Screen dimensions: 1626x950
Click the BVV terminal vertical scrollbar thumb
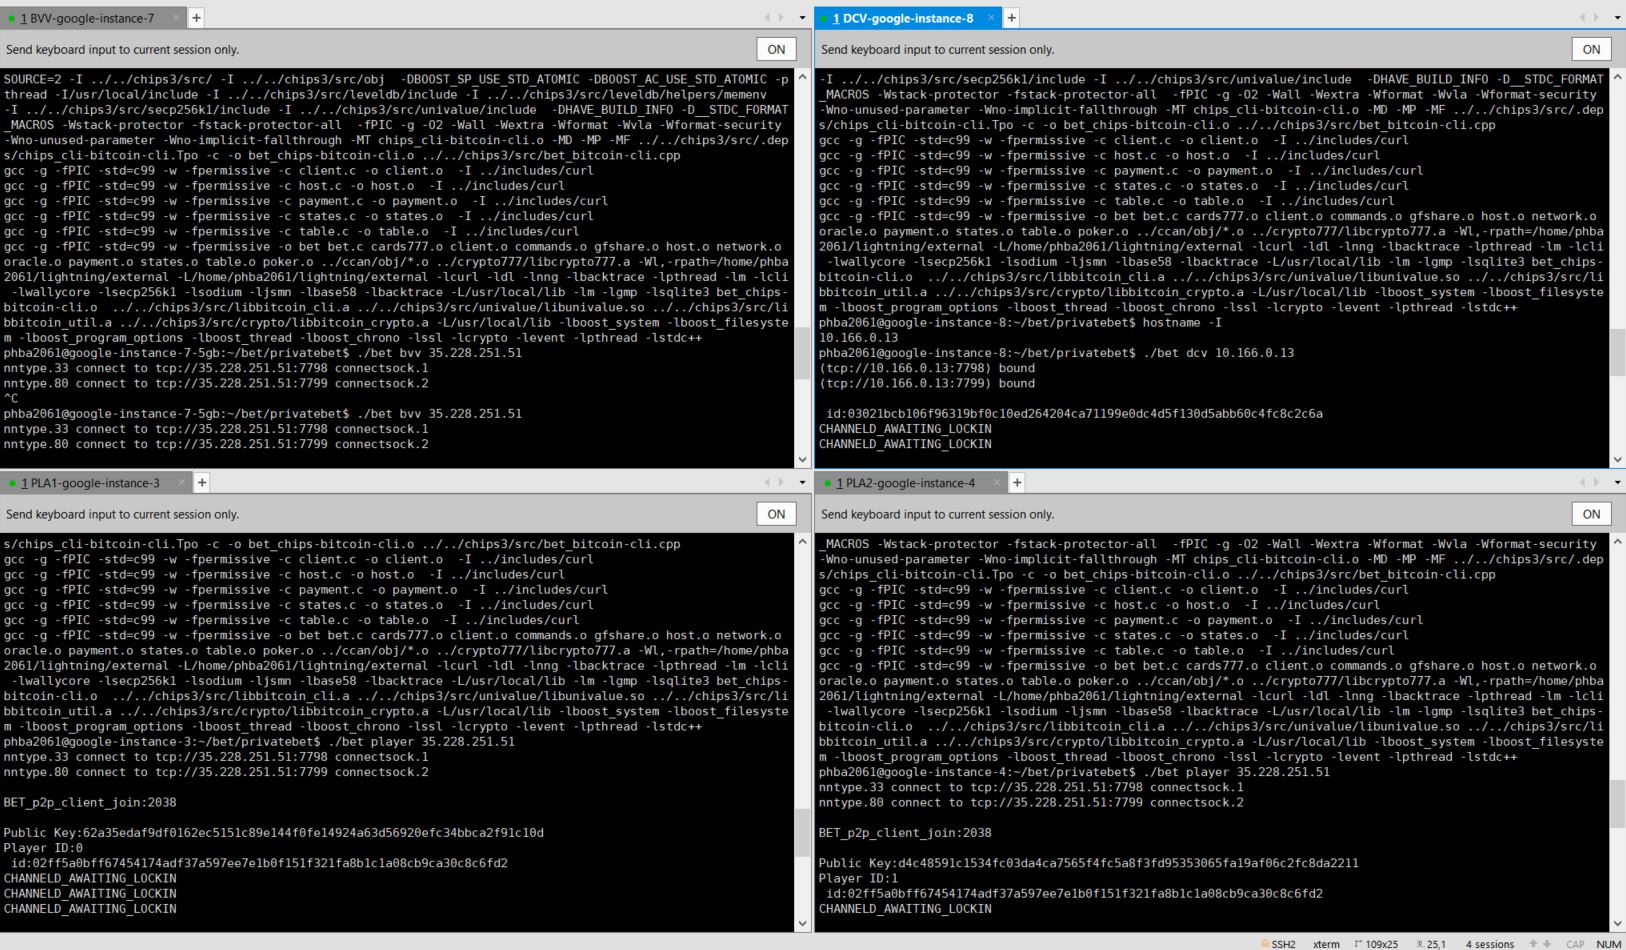802,352
